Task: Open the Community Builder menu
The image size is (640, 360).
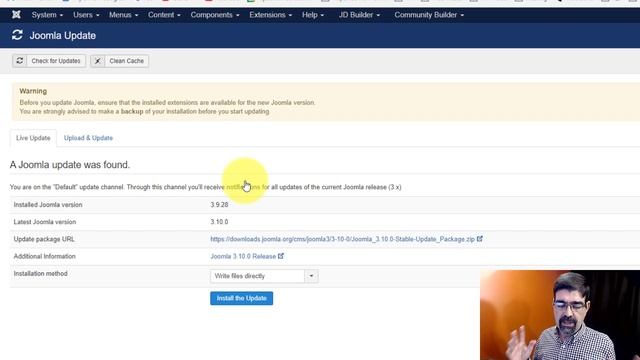Action: 429,15
